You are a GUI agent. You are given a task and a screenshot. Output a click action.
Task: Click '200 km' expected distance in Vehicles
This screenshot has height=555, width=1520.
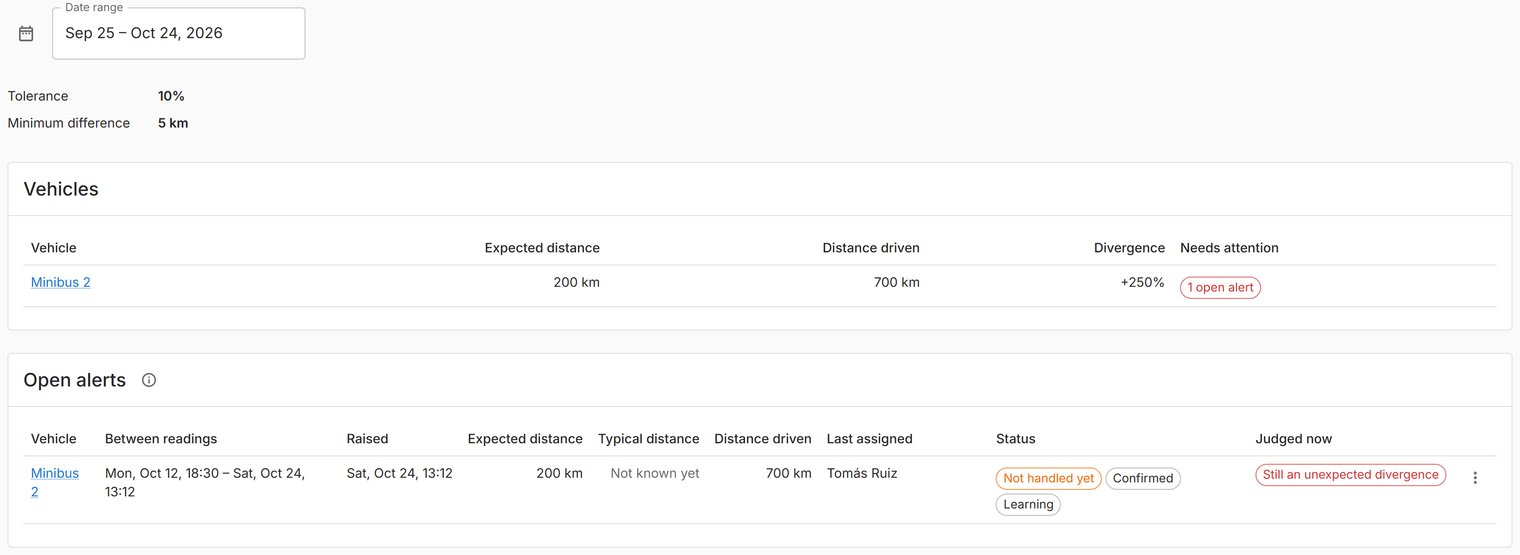click(x=576, y=282)
